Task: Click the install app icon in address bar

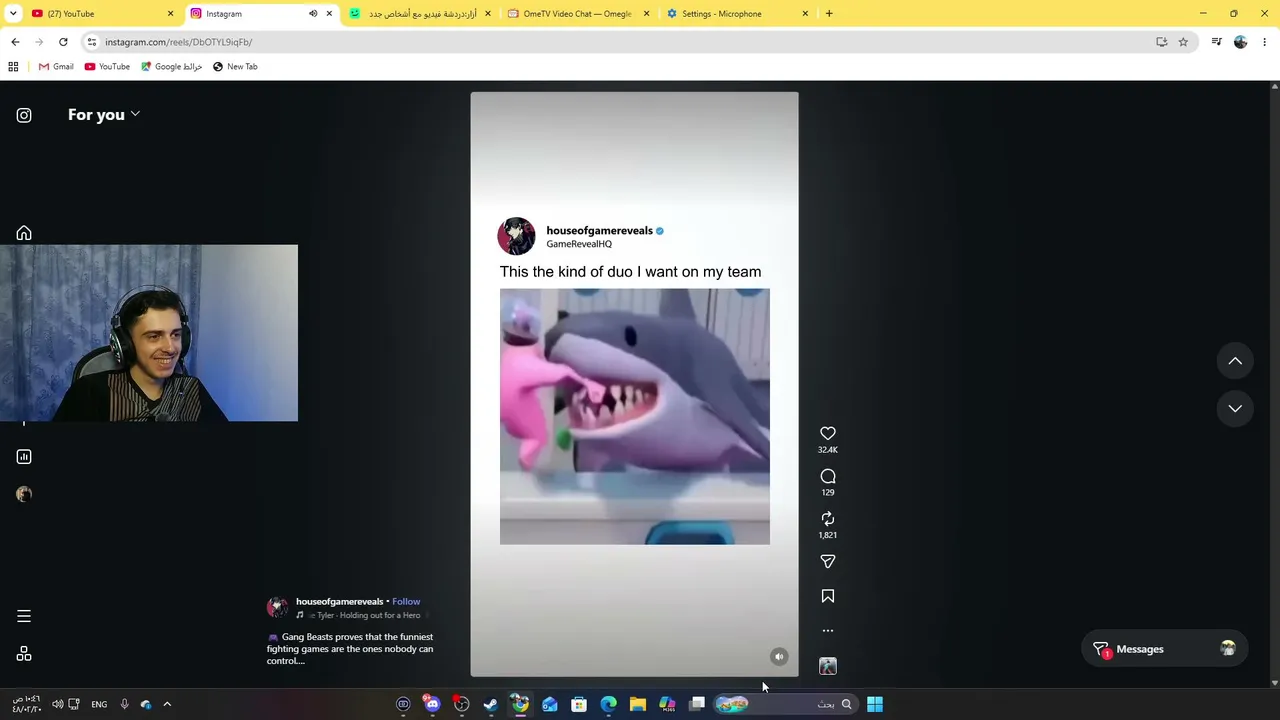Action: click(1161, 42)
